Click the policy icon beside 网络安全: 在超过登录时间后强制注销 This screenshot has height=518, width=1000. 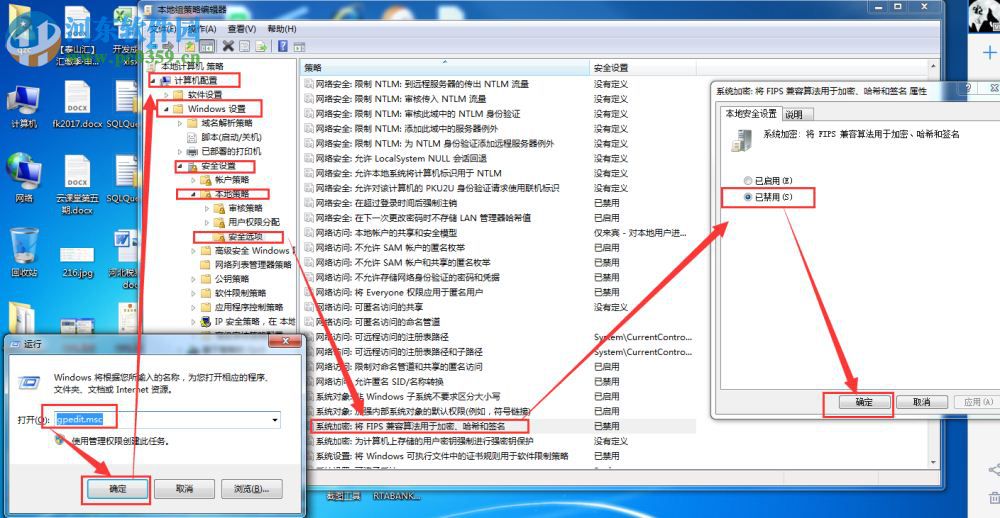coord(309,203)
